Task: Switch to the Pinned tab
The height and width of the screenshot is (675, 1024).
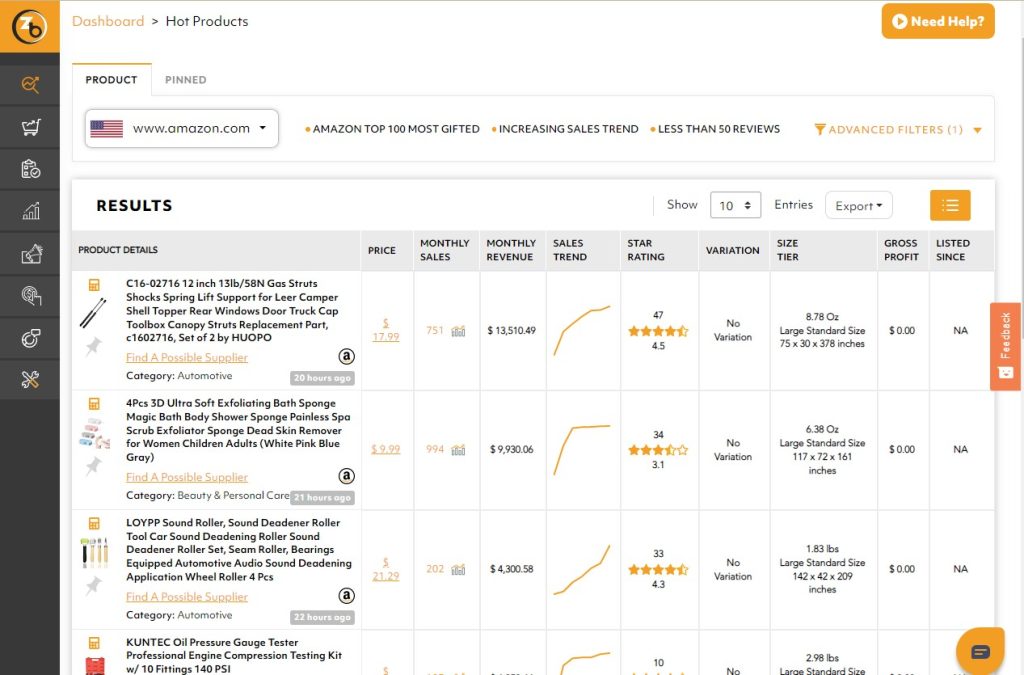Action: pos(186,80)
